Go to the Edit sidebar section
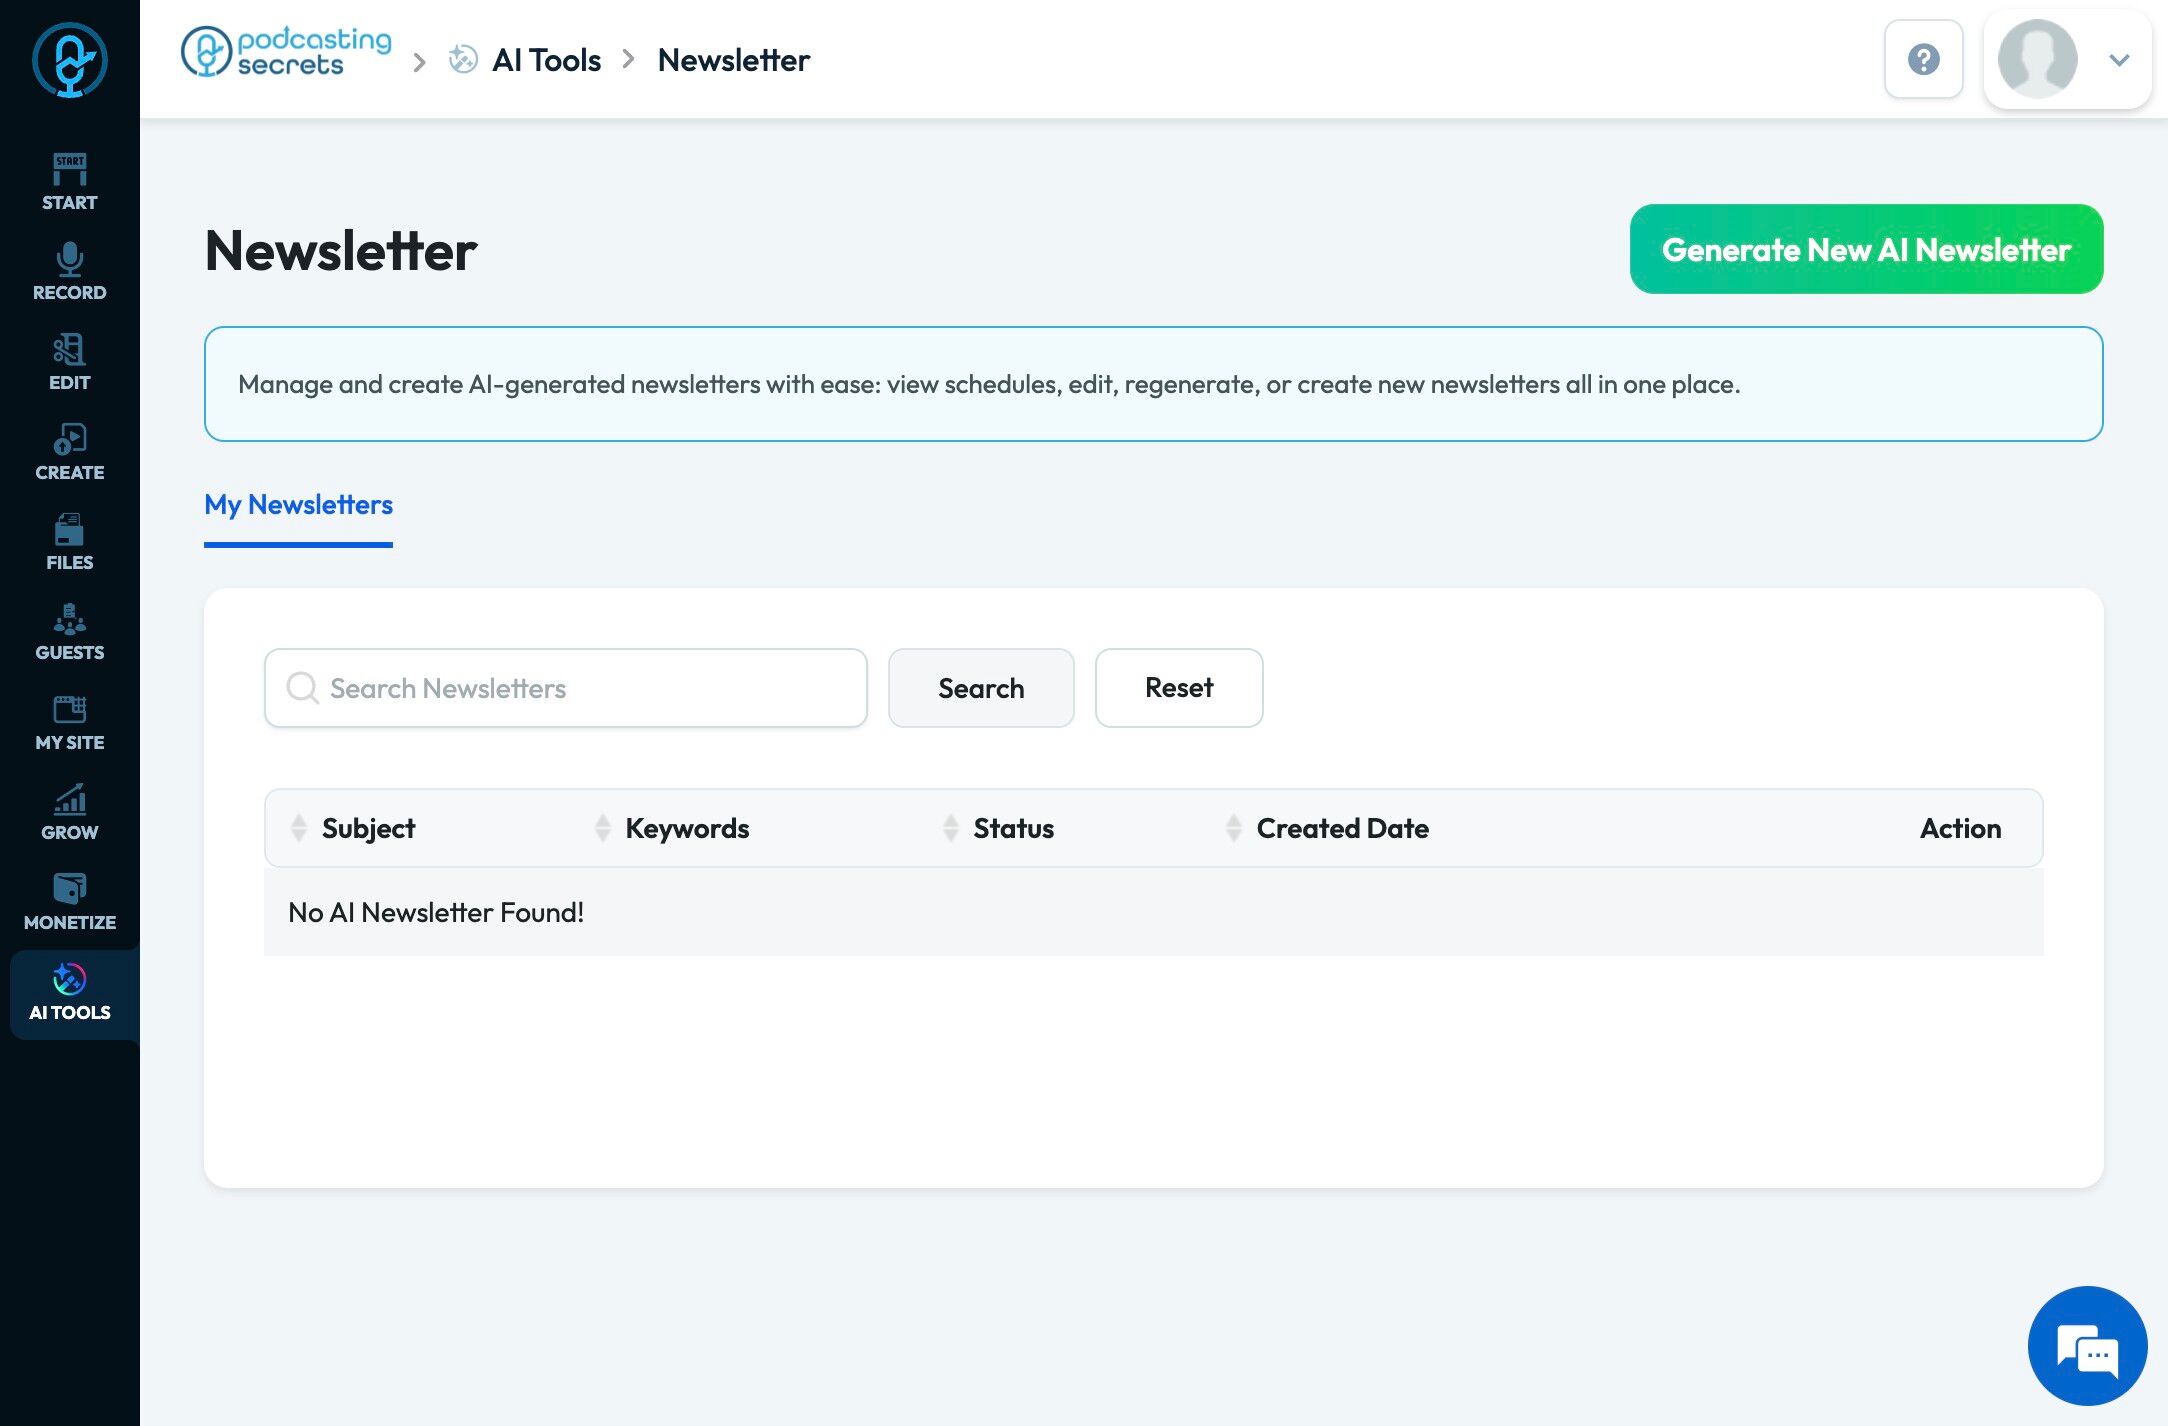Viewport: 2168px width, 1426px height. (x=69, y=361)
